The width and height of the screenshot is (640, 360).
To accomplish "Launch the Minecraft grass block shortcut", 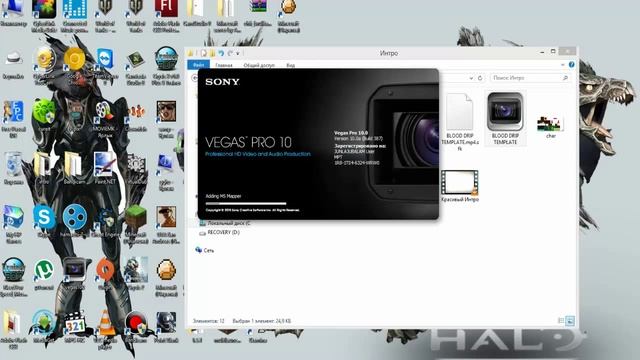I will point(136,217).
